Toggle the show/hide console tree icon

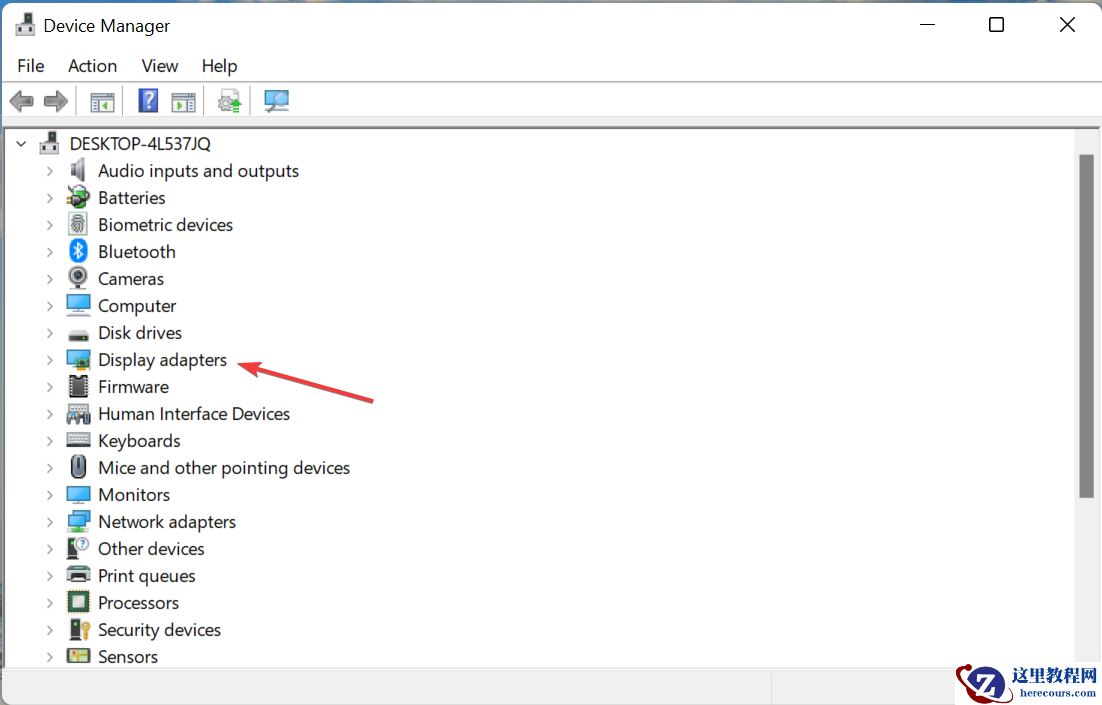tap(102, 102)
